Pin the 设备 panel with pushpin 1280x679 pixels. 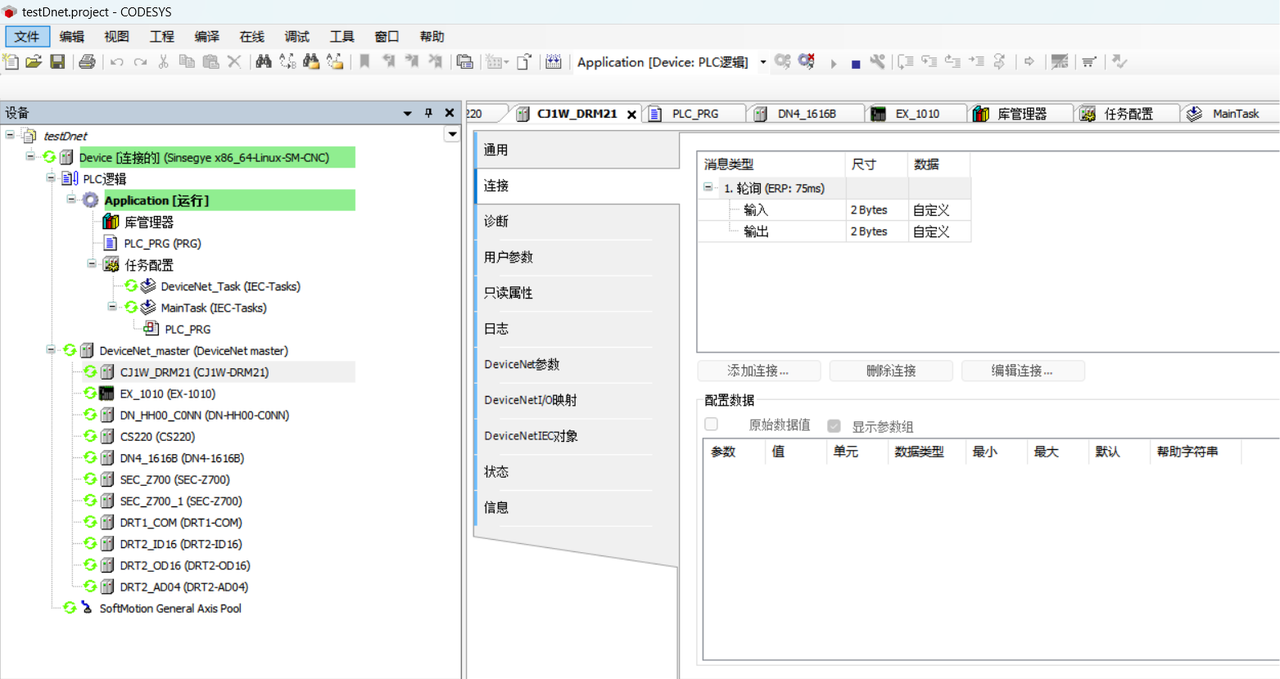click(429, 113)
